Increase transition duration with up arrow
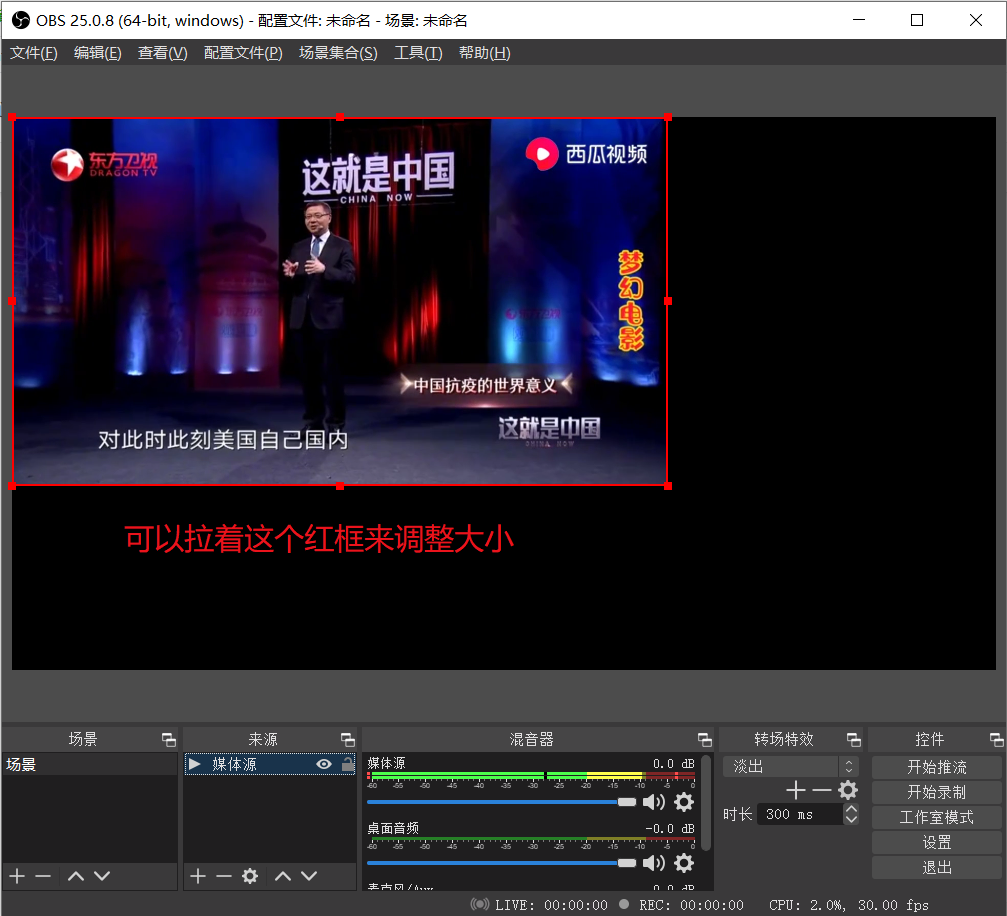The height and width of the screenshot is (916, 1007). click(851, 809)
